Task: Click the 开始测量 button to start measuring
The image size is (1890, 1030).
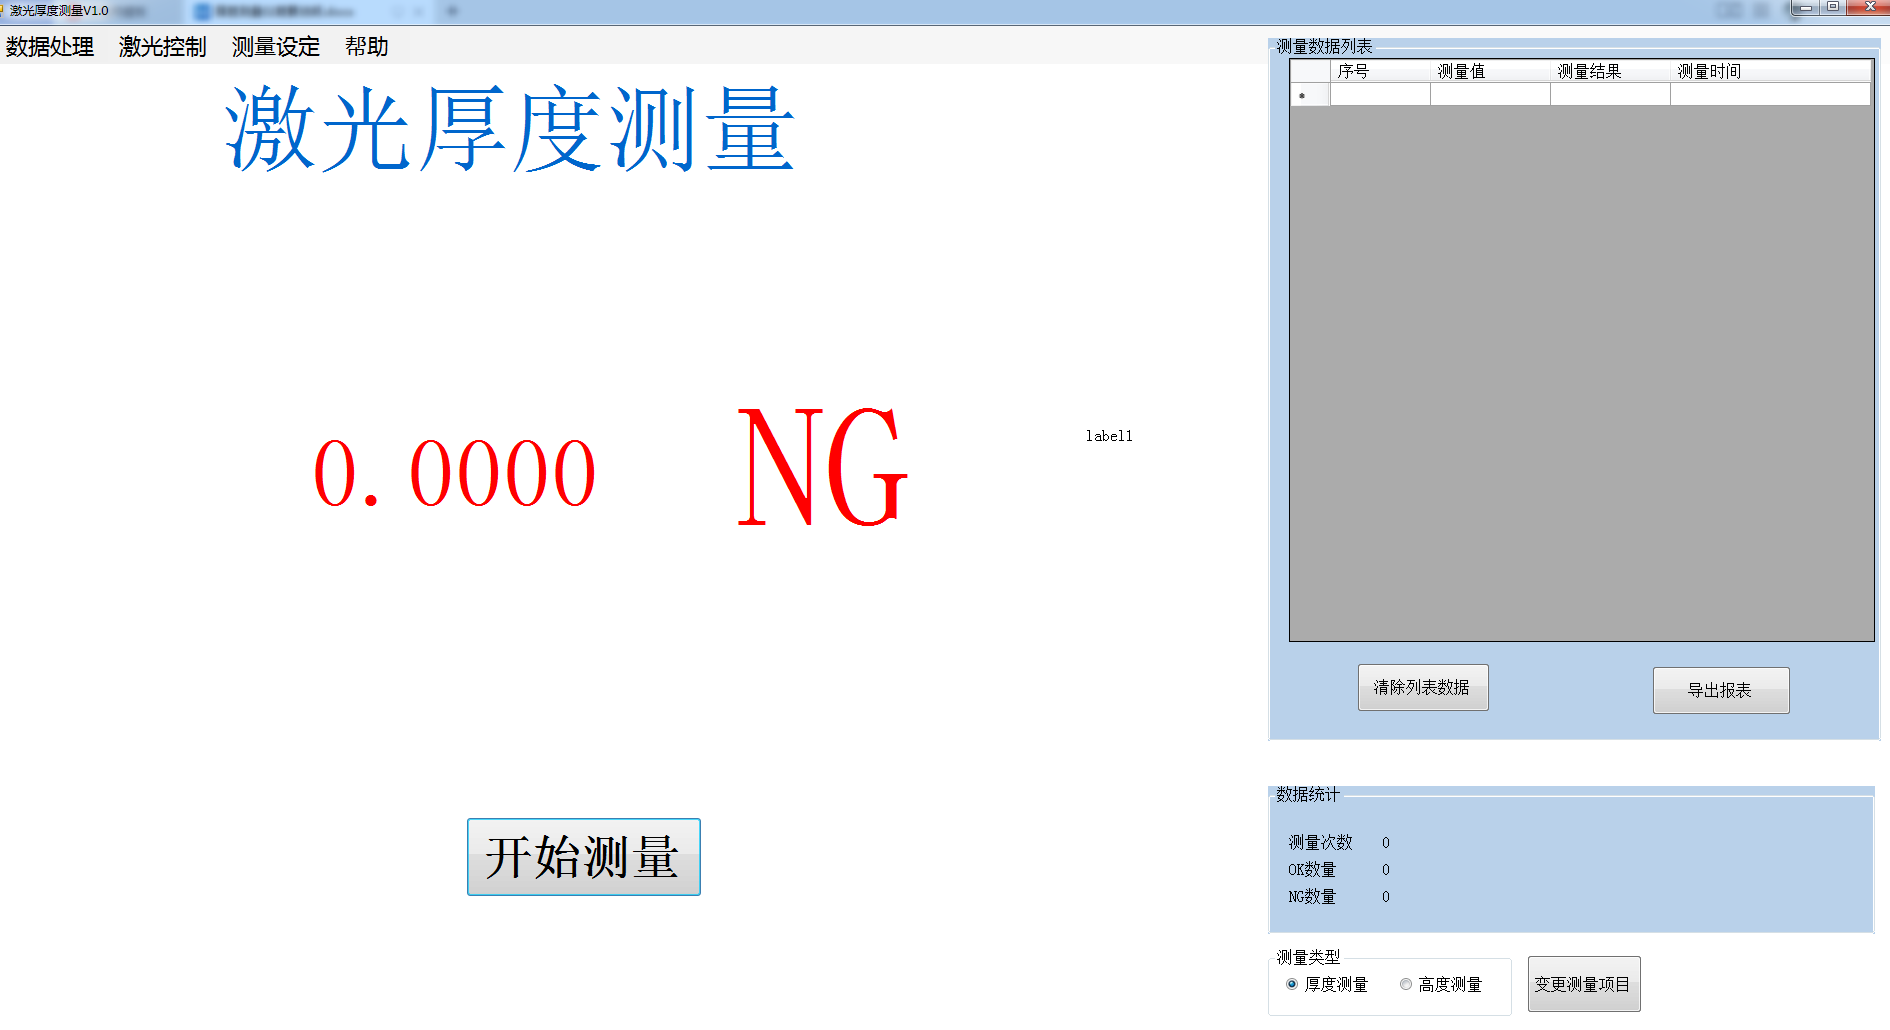Action: (583, 857)
